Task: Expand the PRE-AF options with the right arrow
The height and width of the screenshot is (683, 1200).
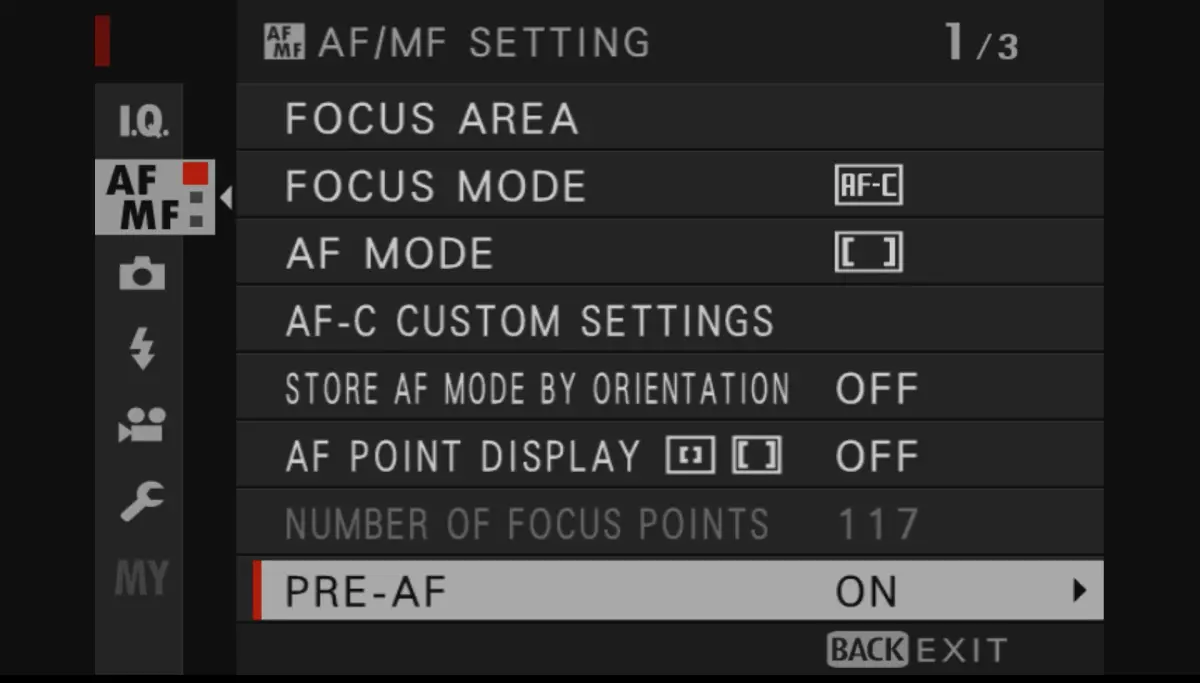Action: [1078, 591]
